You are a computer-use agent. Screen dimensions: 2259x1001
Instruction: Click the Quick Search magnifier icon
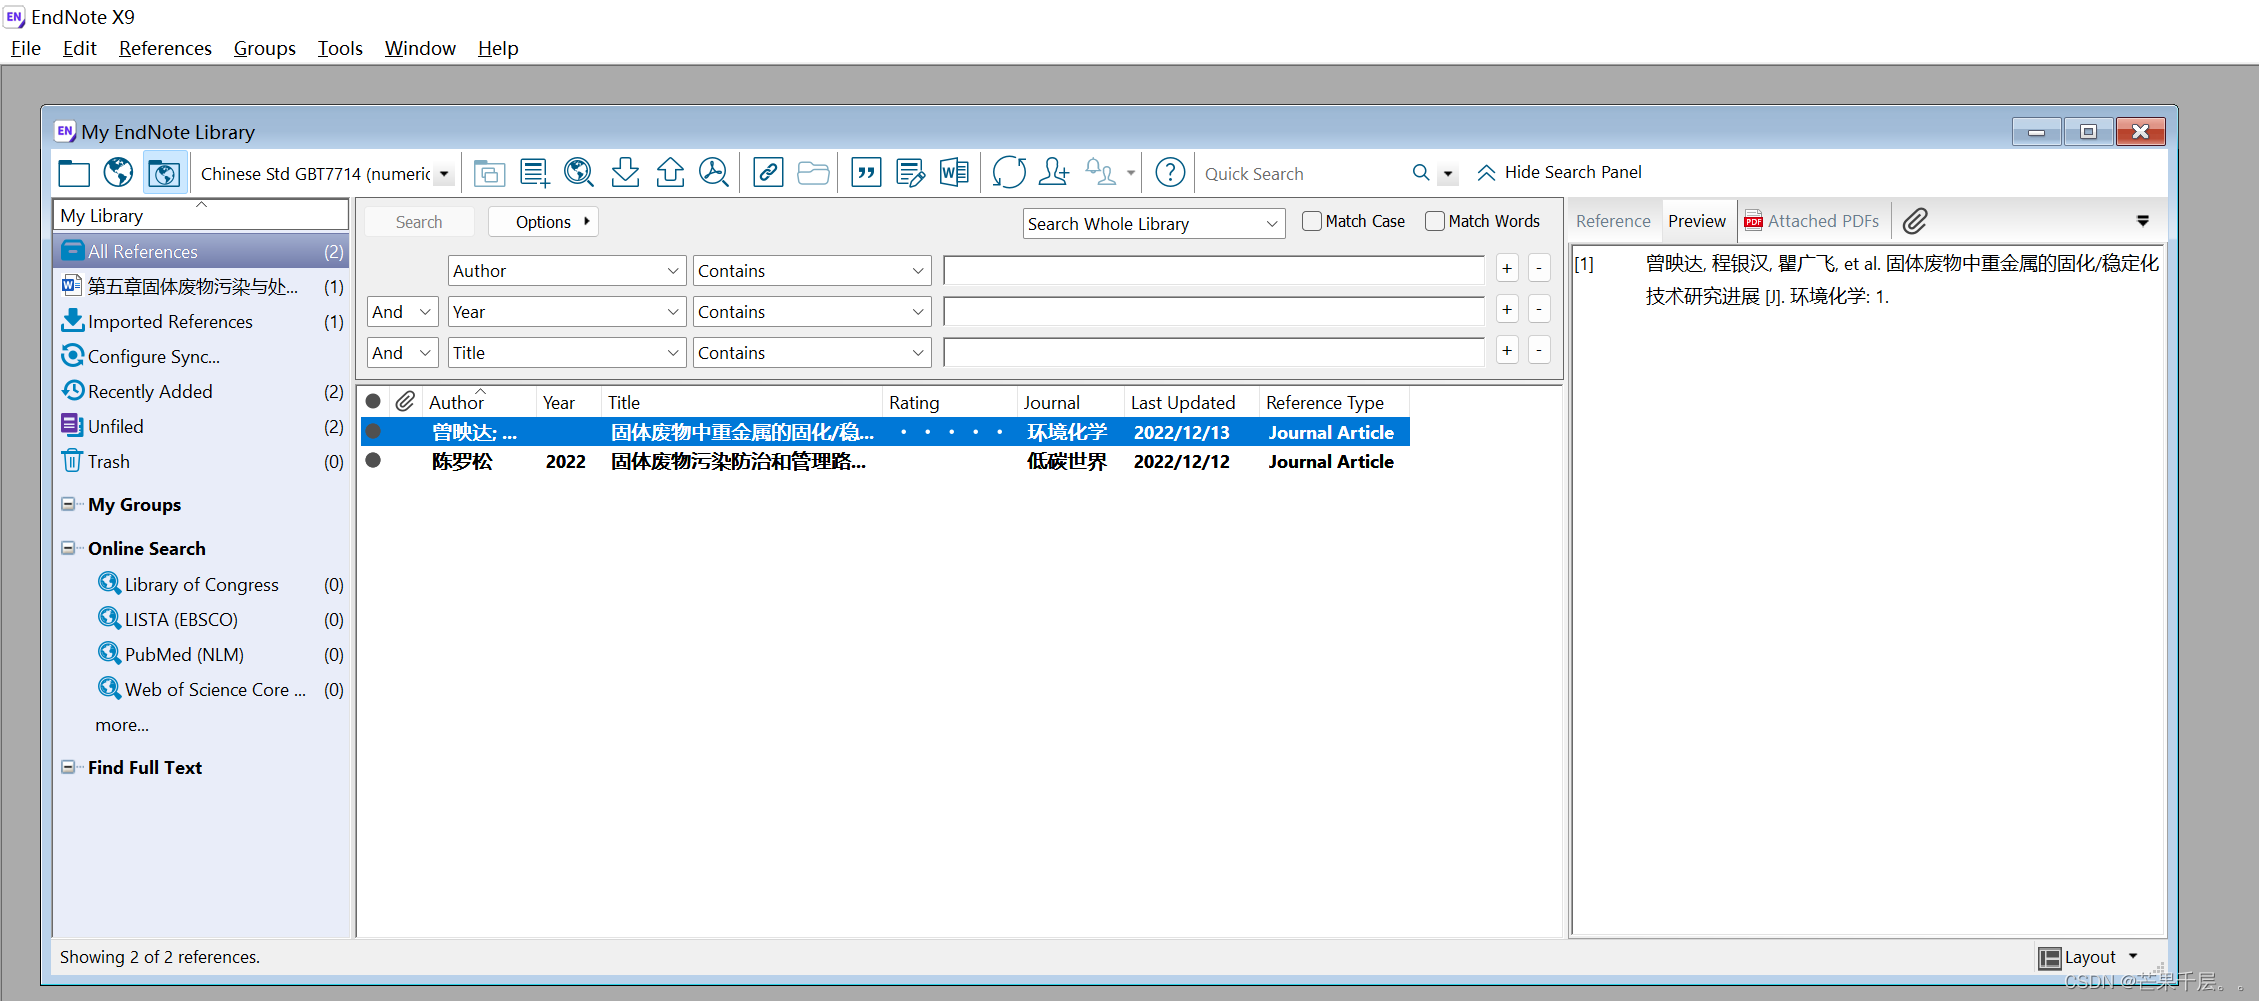tap(1421, 173)
